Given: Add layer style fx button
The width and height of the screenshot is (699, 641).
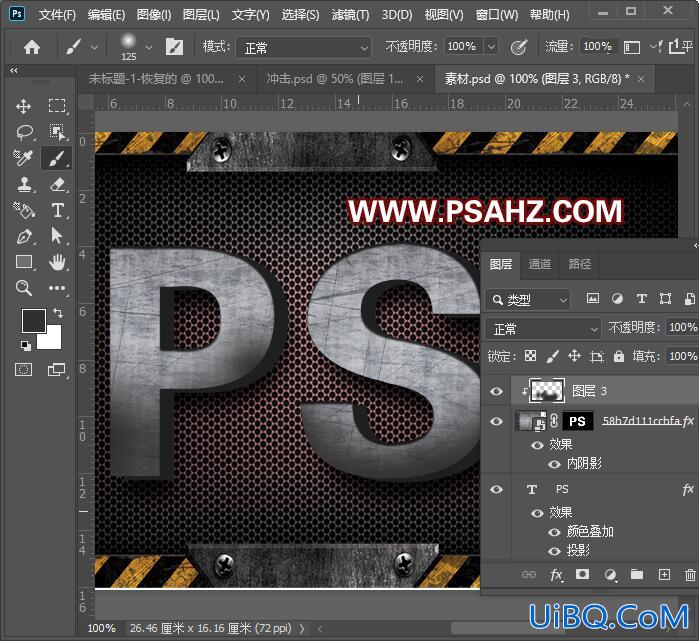Looking at the screenshot, I should [x=556, y=575].
